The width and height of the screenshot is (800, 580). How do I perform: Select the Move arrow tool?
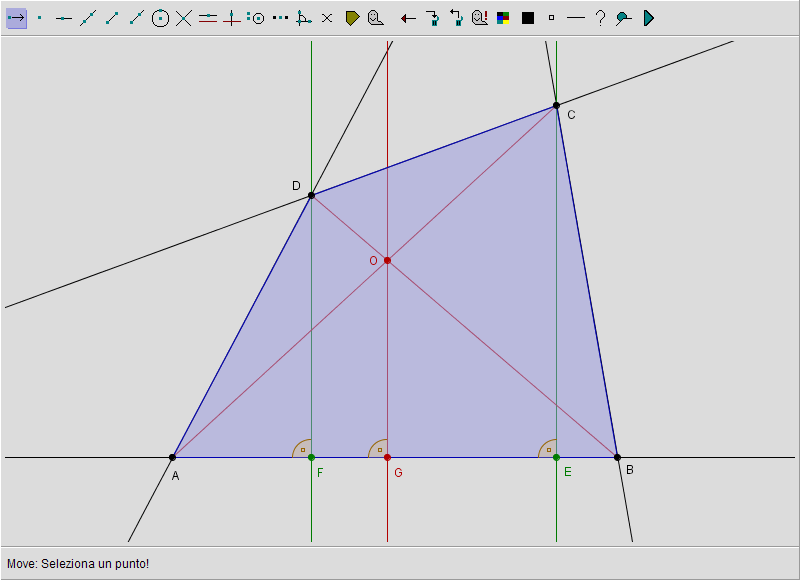(16, 18)
